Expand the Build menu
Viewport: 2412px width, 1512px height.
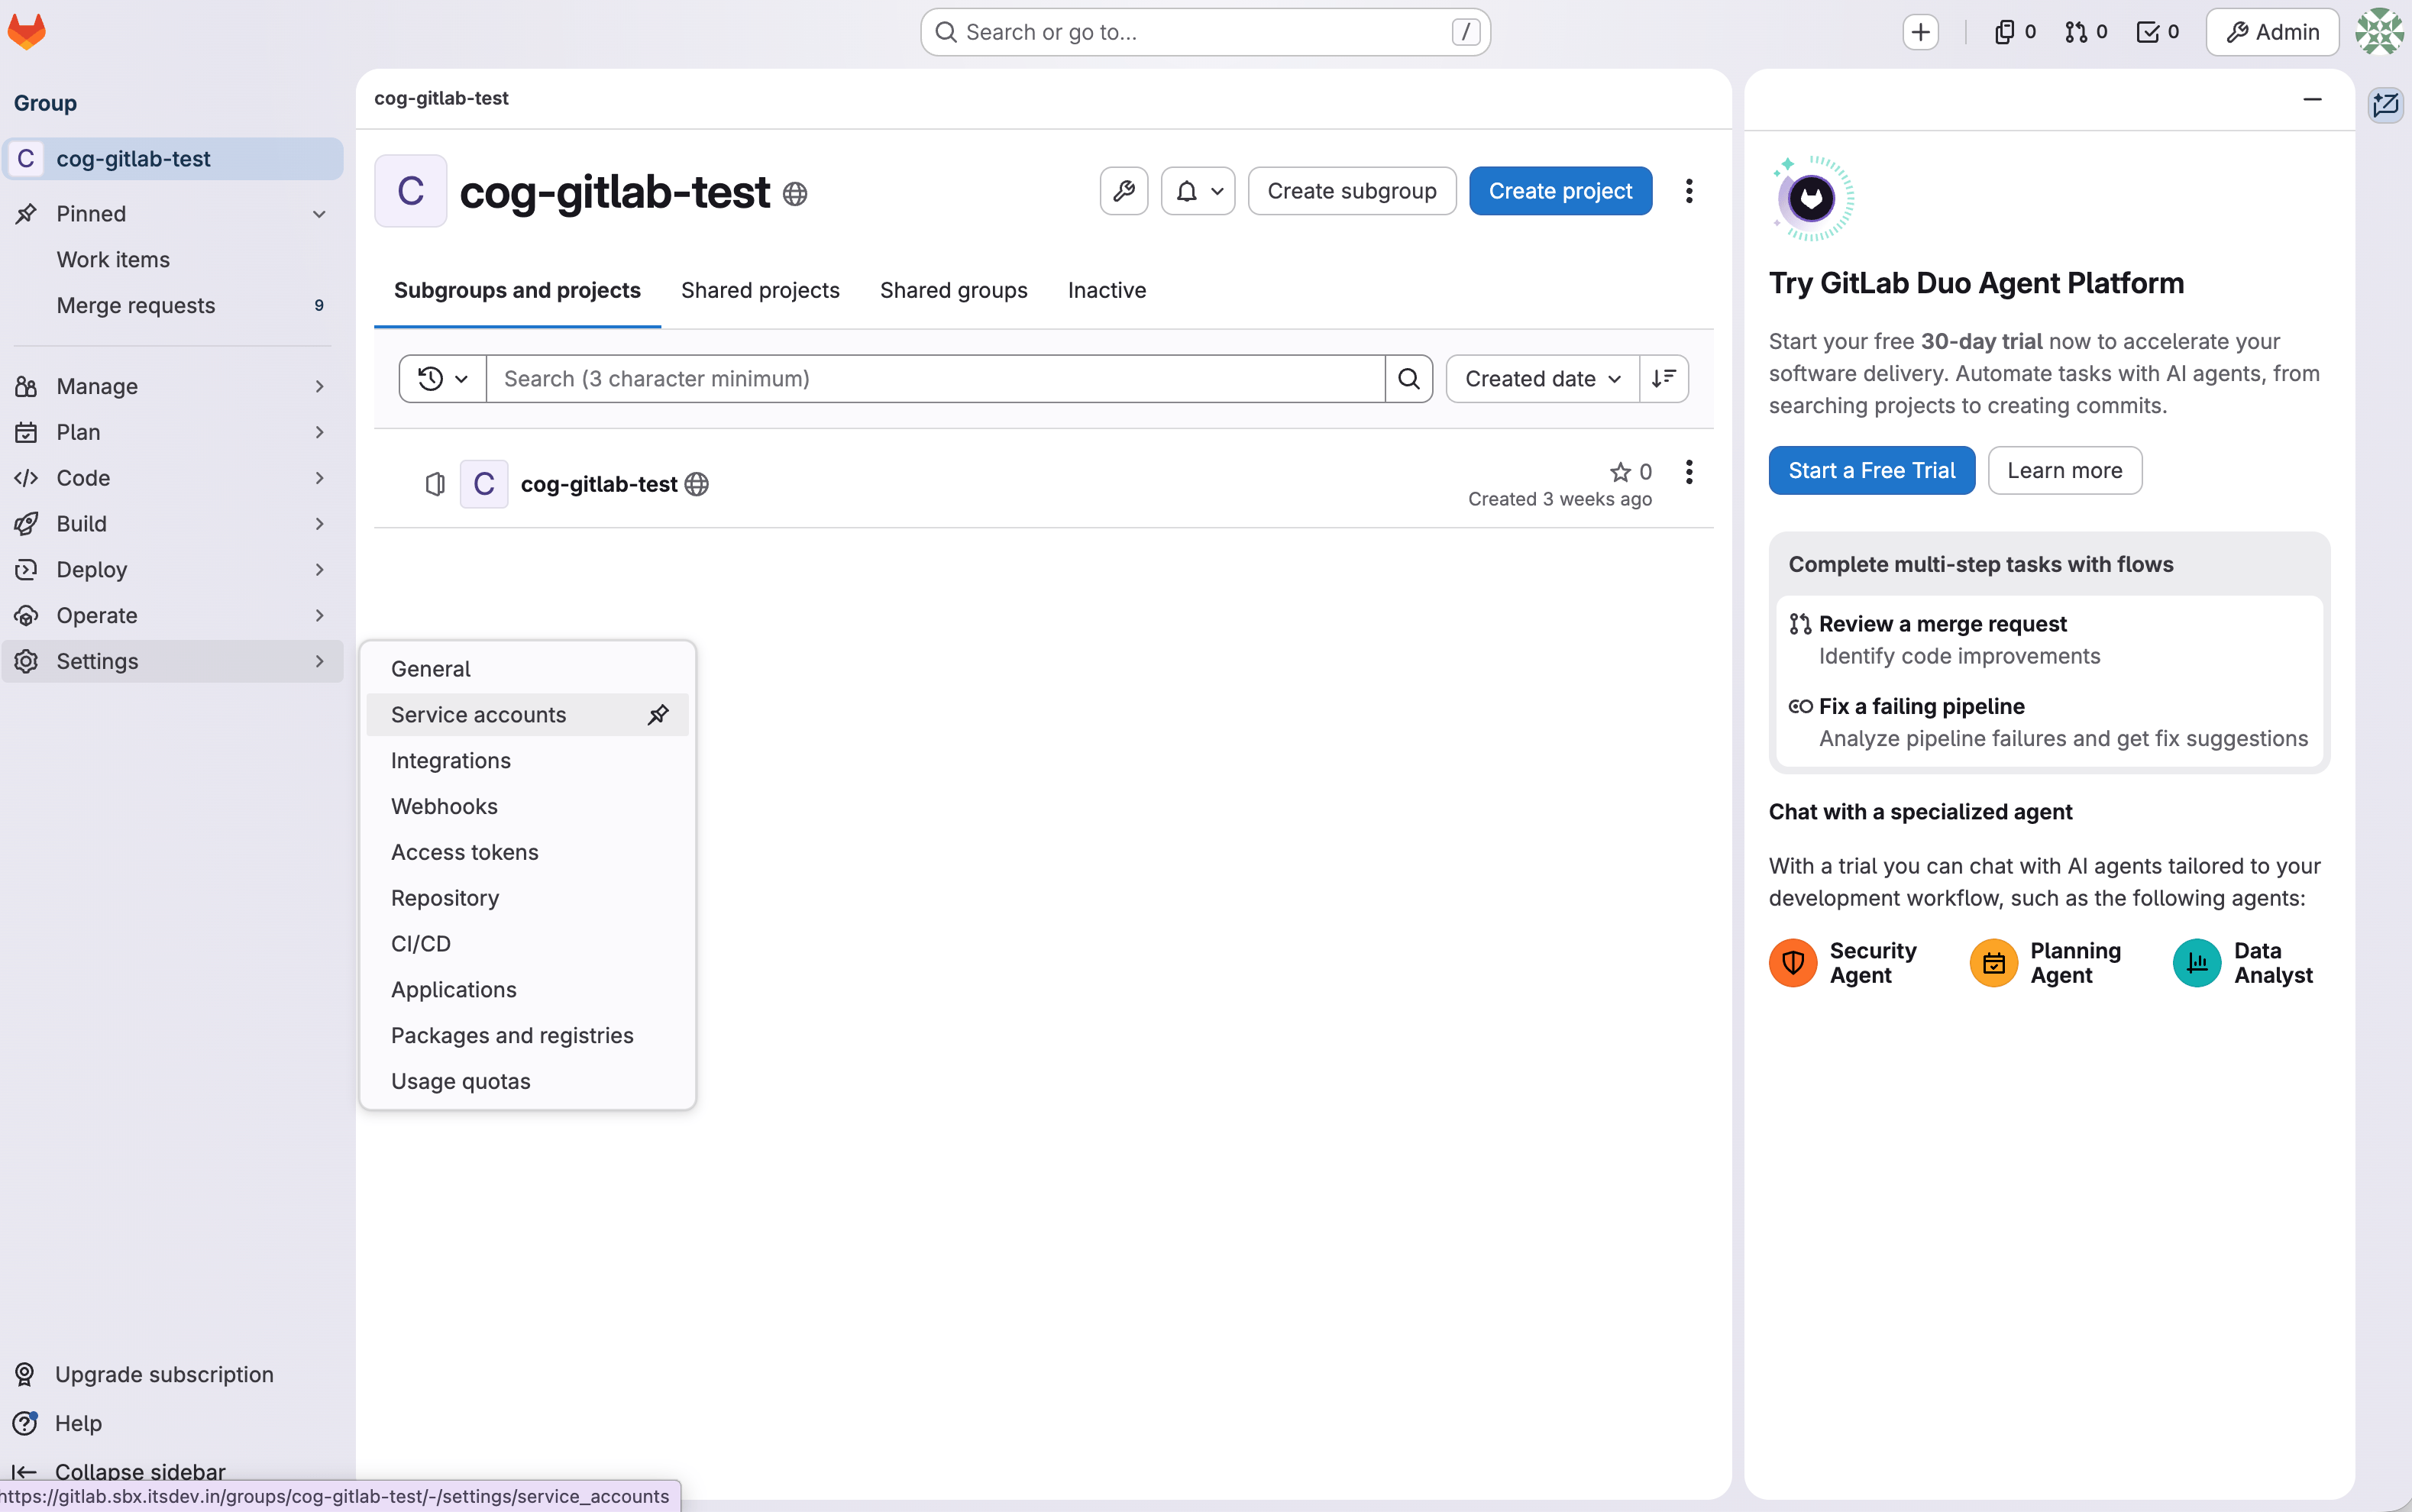(x=173, y=524)
